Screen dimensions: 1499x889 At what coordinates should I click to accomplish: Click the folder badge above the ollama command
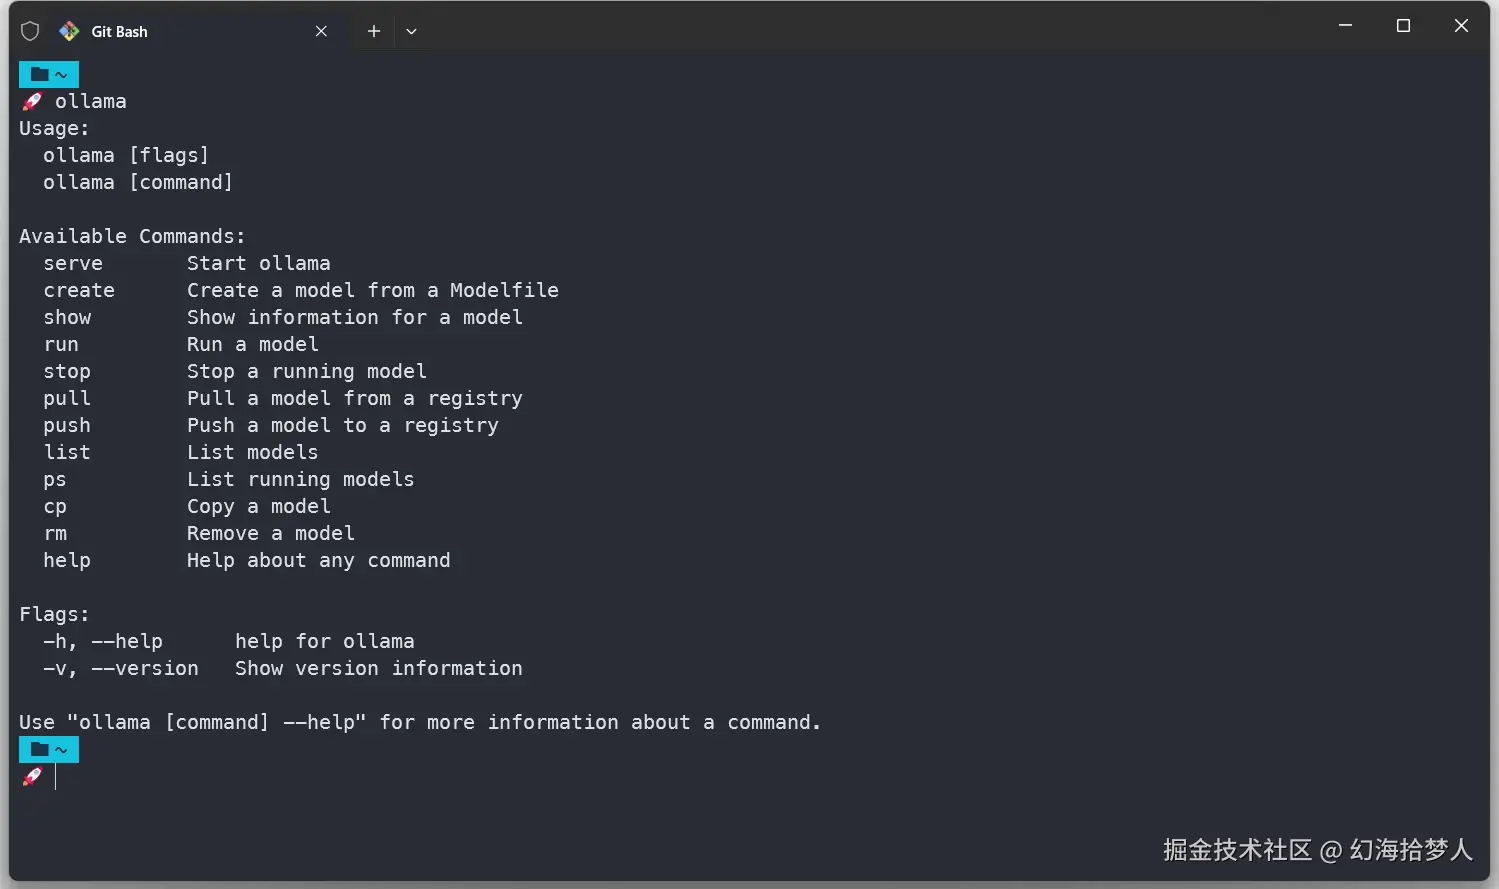tap(48, 74)
